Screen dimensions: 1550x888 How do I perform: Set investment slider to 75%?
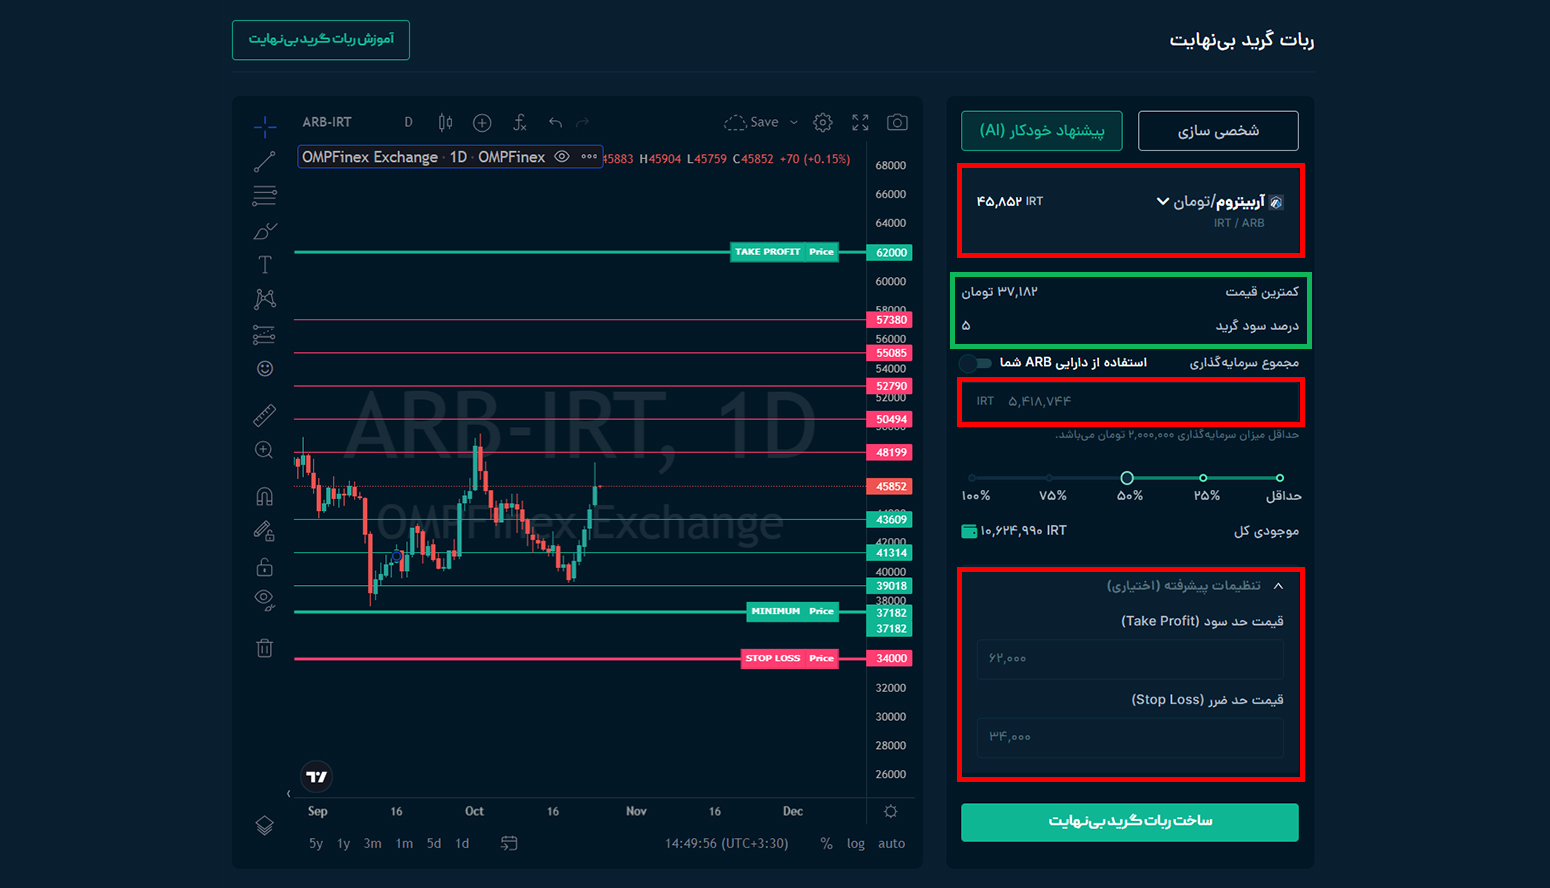point(1049,478)
